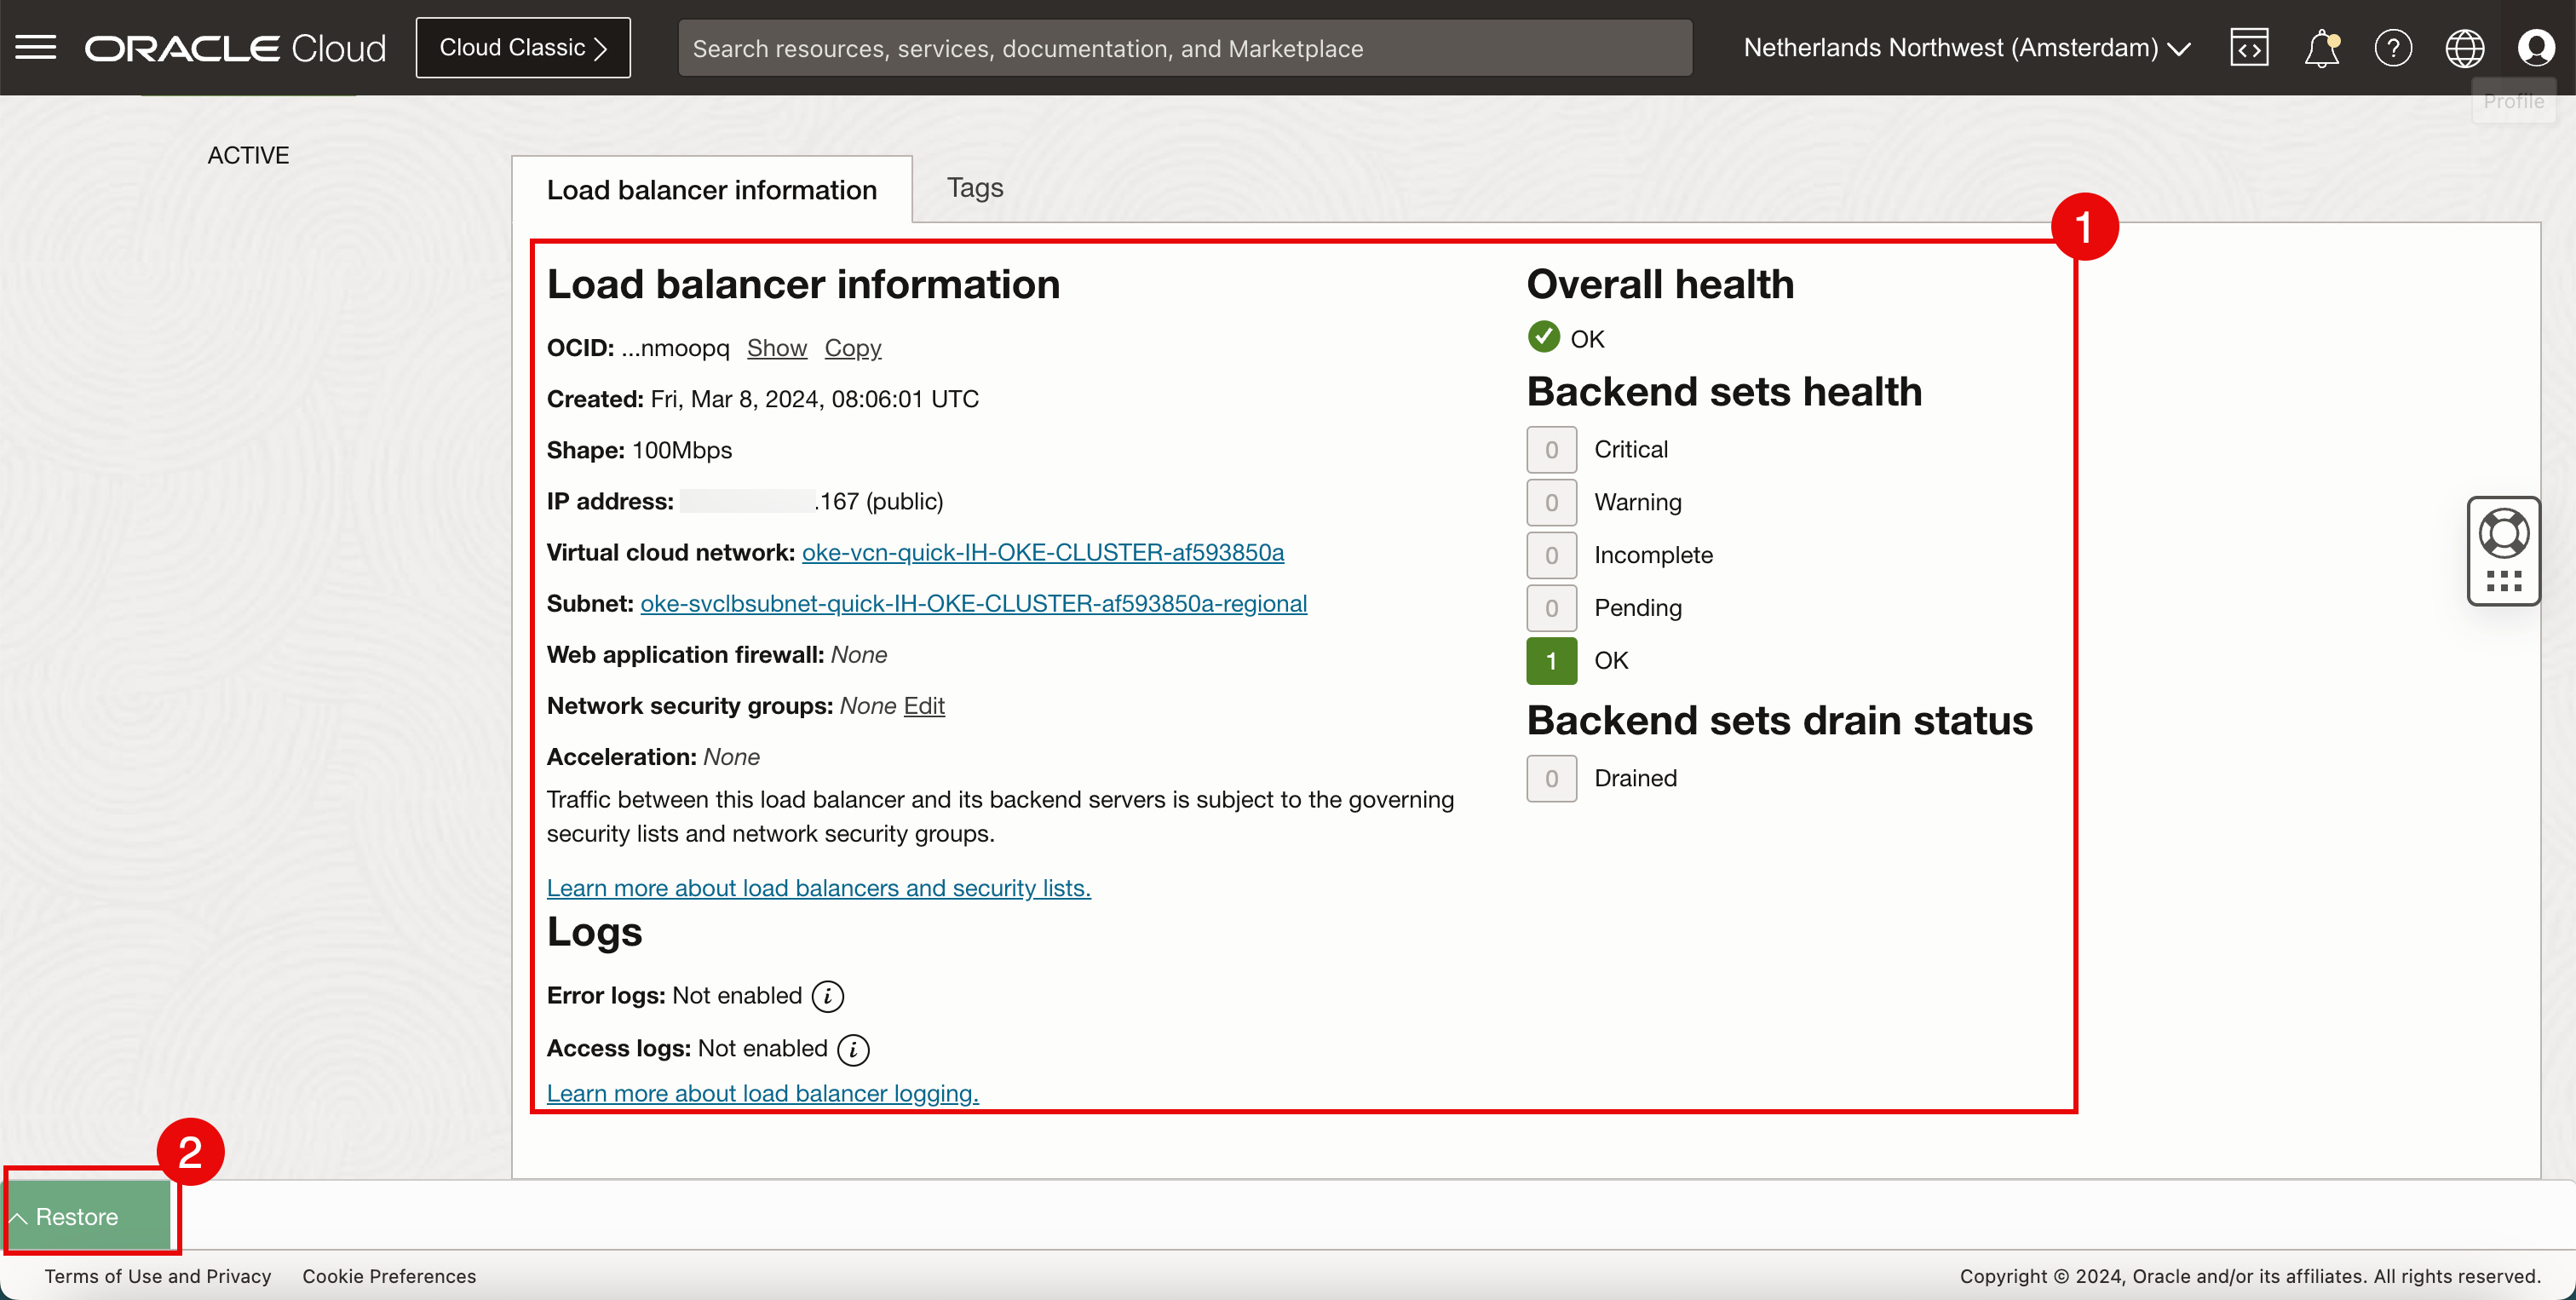Open the Cloud Shell developer tools icon
The image size is (2576, 1300).
(2249, 47)
